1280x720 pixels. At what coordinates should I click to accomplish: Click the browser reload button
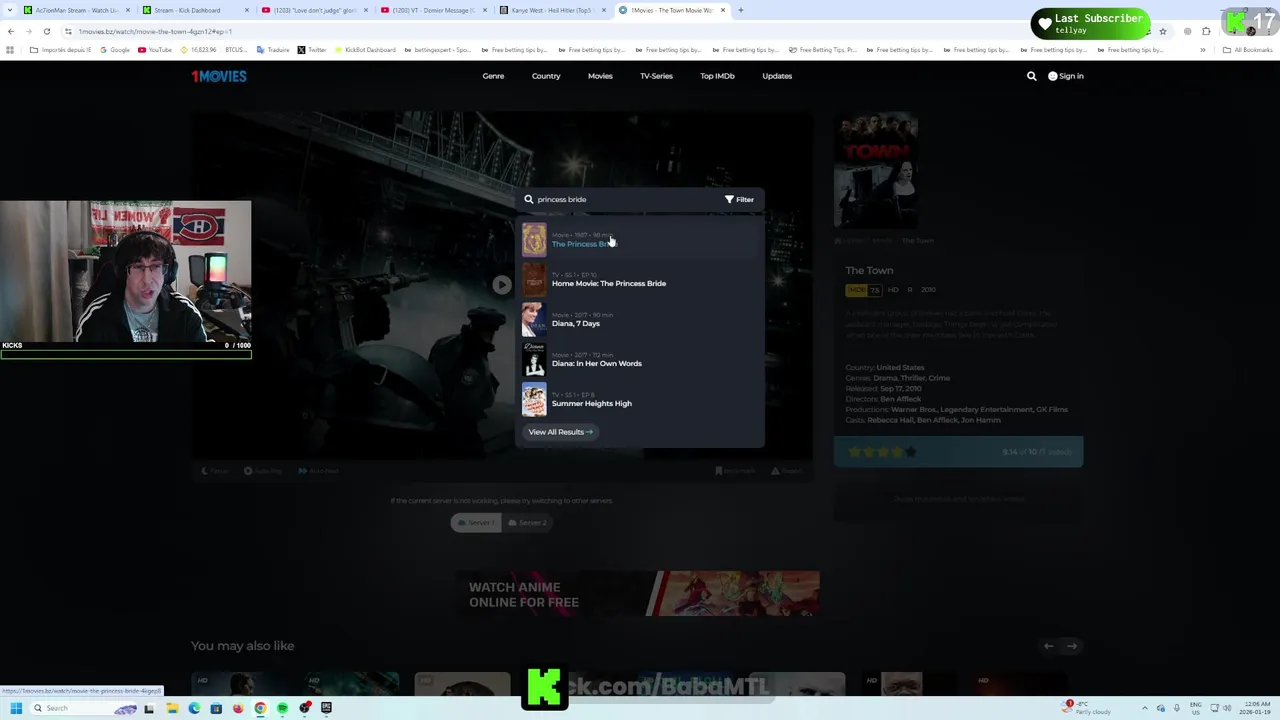46,31
